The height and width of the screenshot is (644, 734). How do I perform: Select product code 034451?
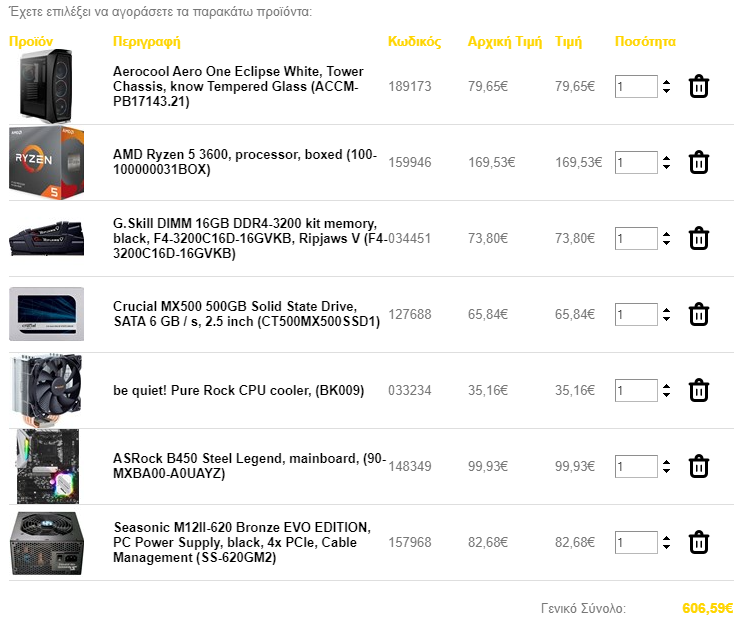point(410,239)
